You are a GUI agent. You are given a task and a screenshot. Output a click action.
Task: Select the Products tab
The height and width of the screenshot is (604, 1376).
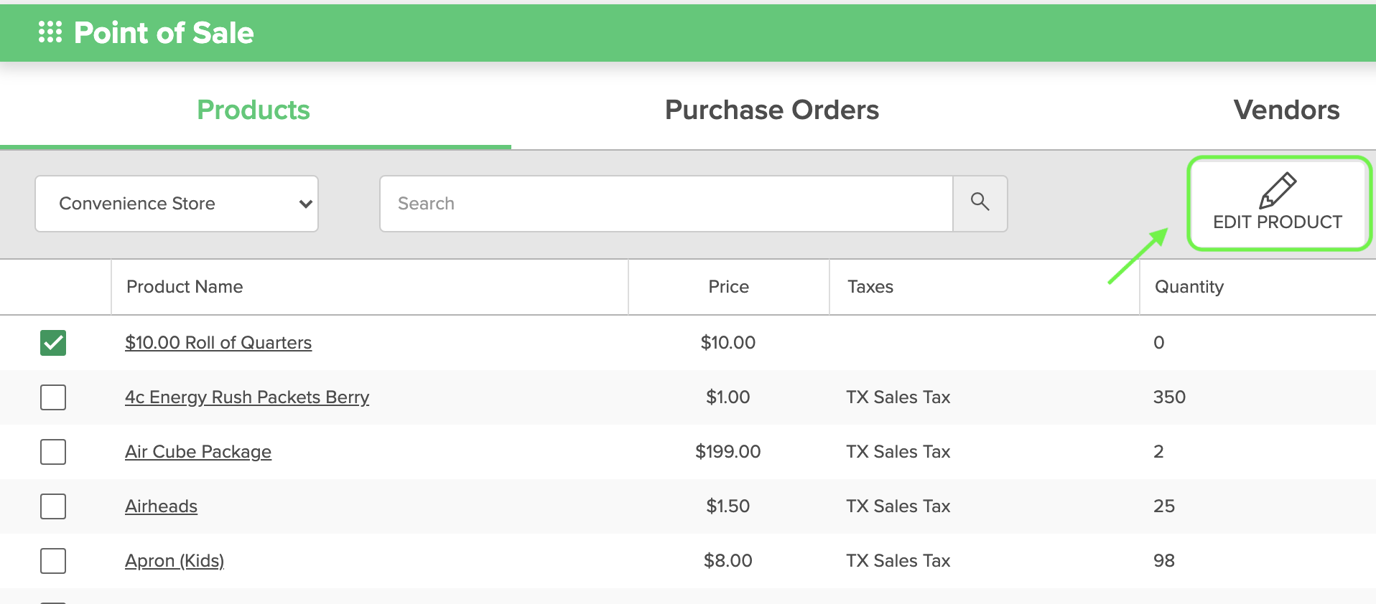click(x=253, y=110)
